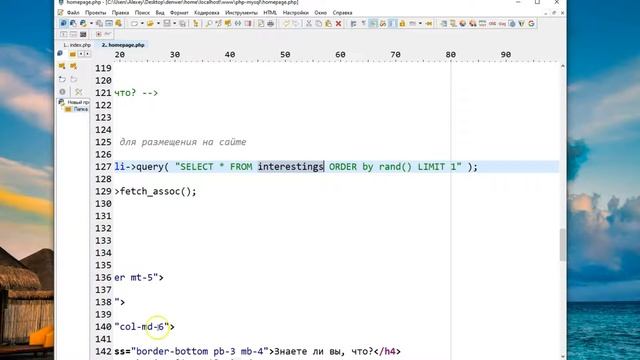This screenshot has width=640, height=360.
Task: Click the dark terminal icon in second toolbar row
Action: pyautogui.click(x=83, y=34)
